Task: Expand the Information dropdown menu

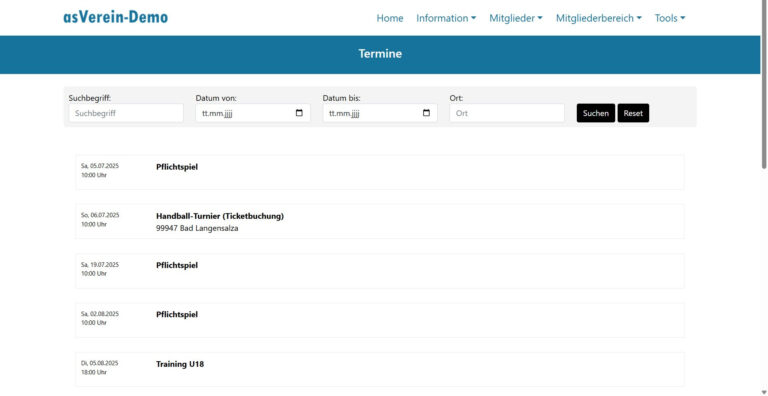Action: coord(446,18)
